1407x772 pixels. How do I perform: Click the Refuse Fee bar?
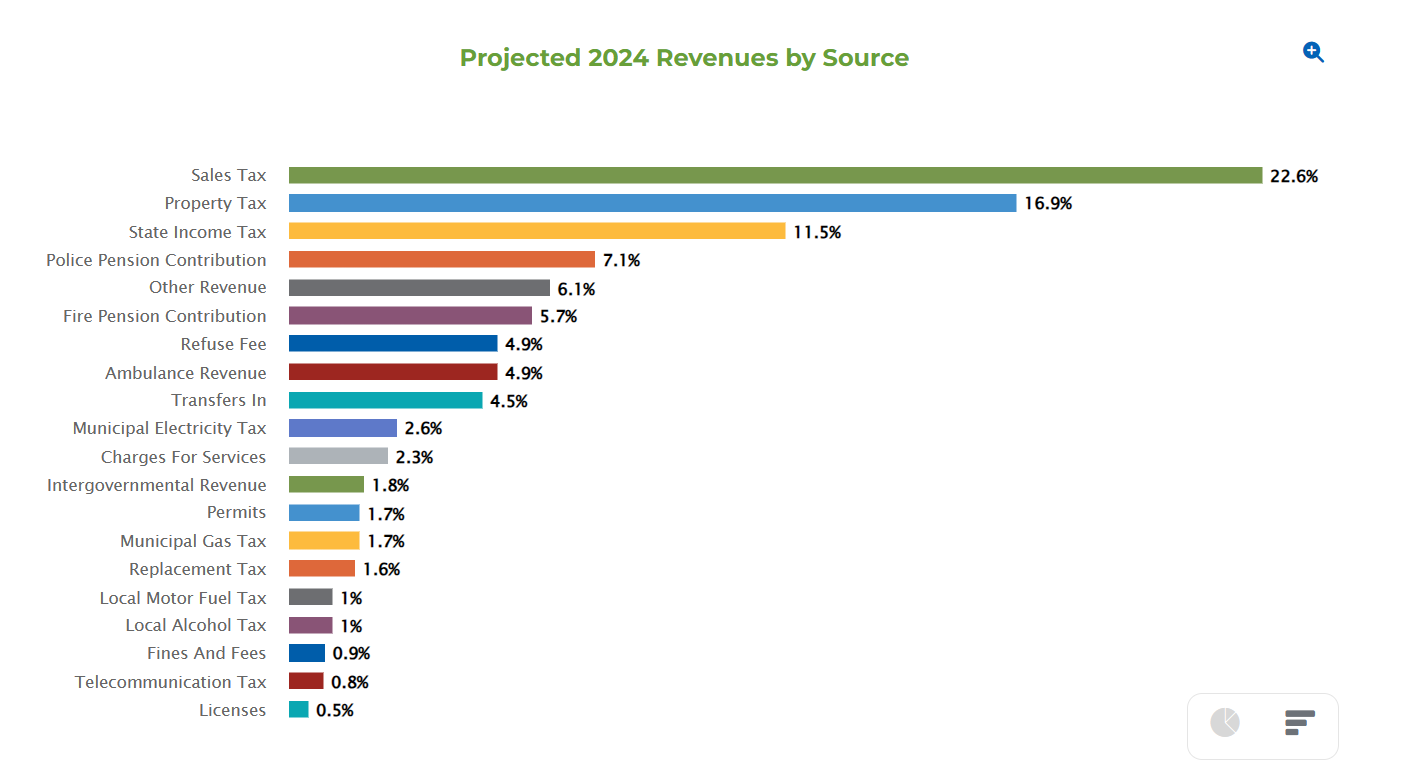[x=393, y=344]
